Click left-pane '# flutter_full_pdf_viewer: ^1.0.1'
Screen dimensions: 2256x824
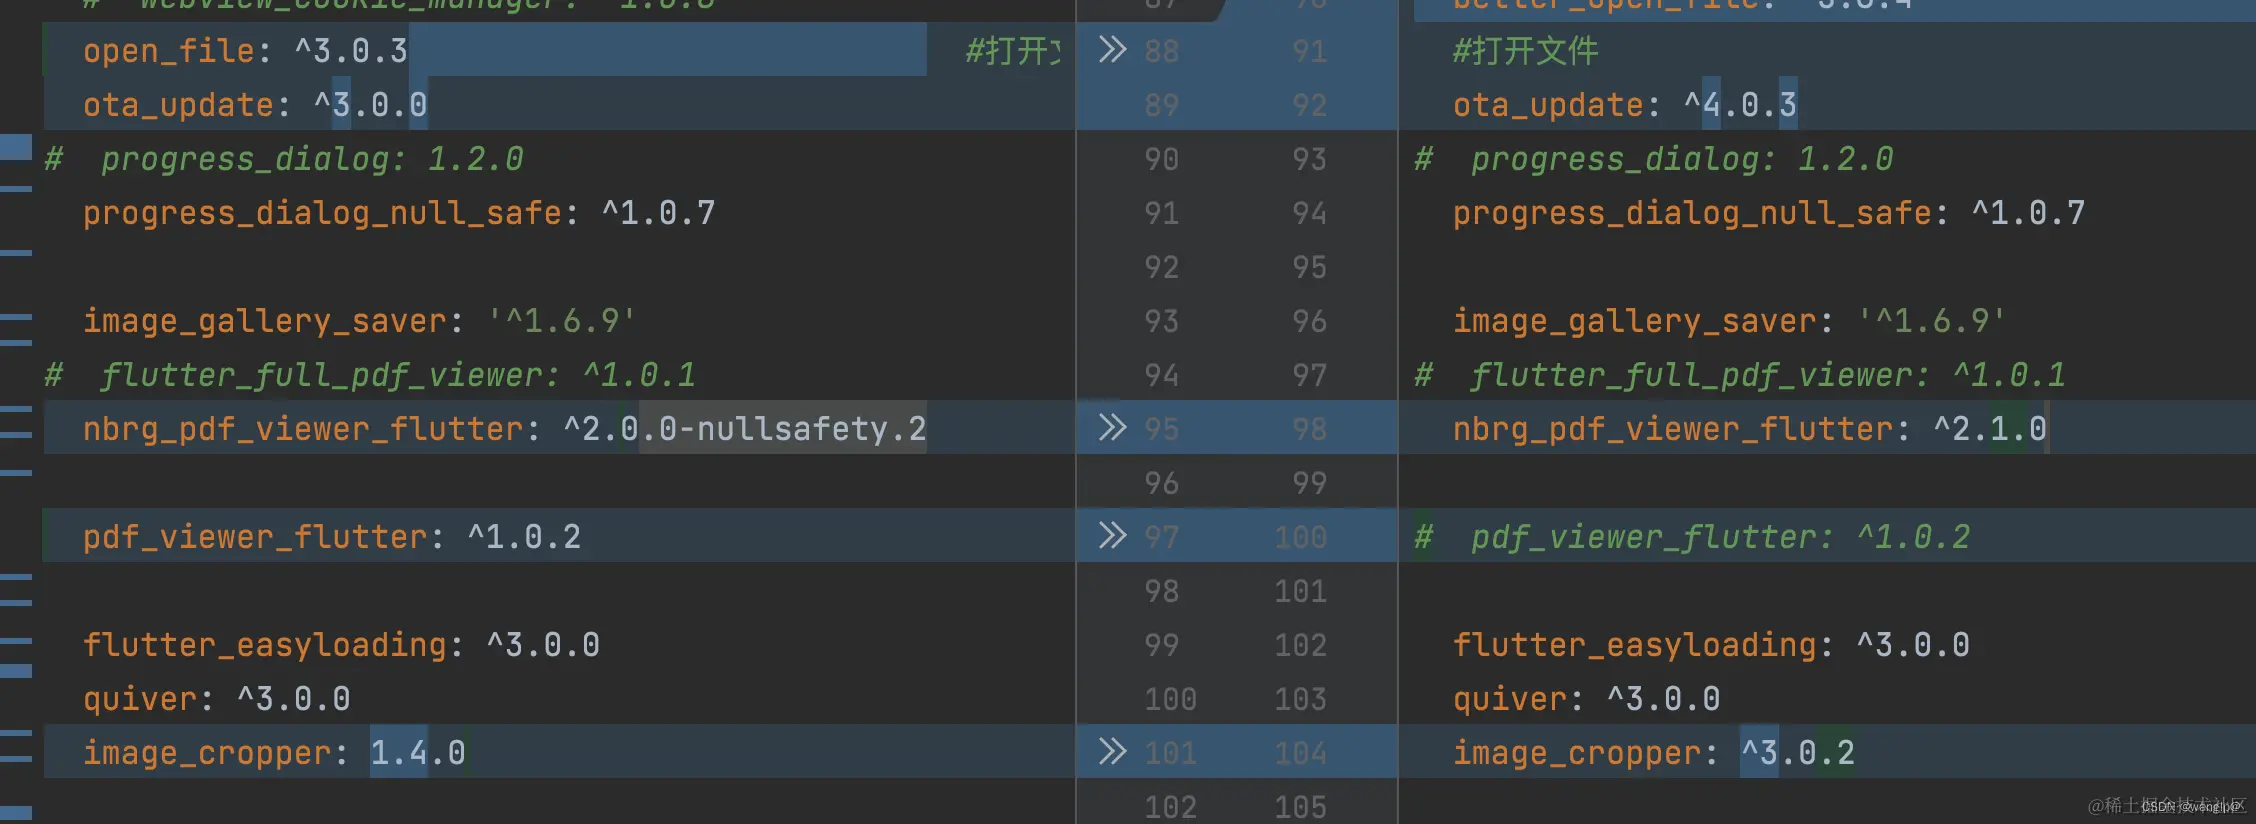[x=370, y=375]
